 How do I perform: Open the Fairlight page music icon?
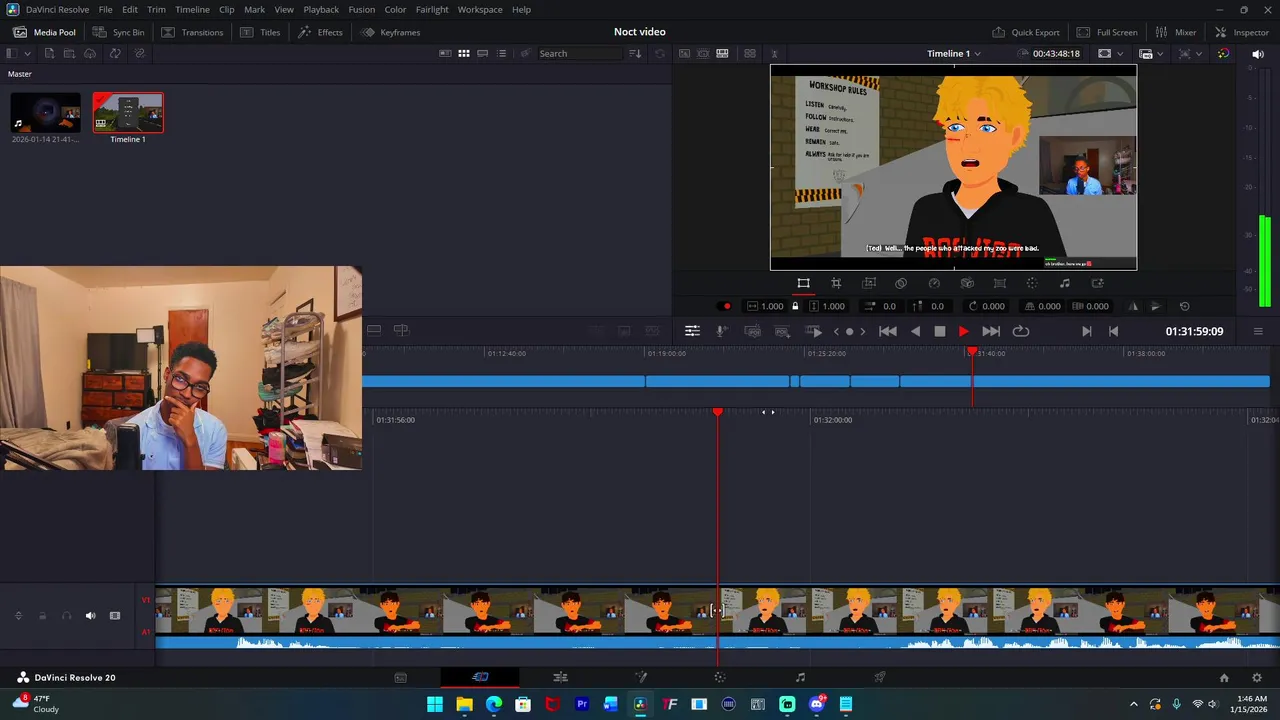tap(800, 677)
